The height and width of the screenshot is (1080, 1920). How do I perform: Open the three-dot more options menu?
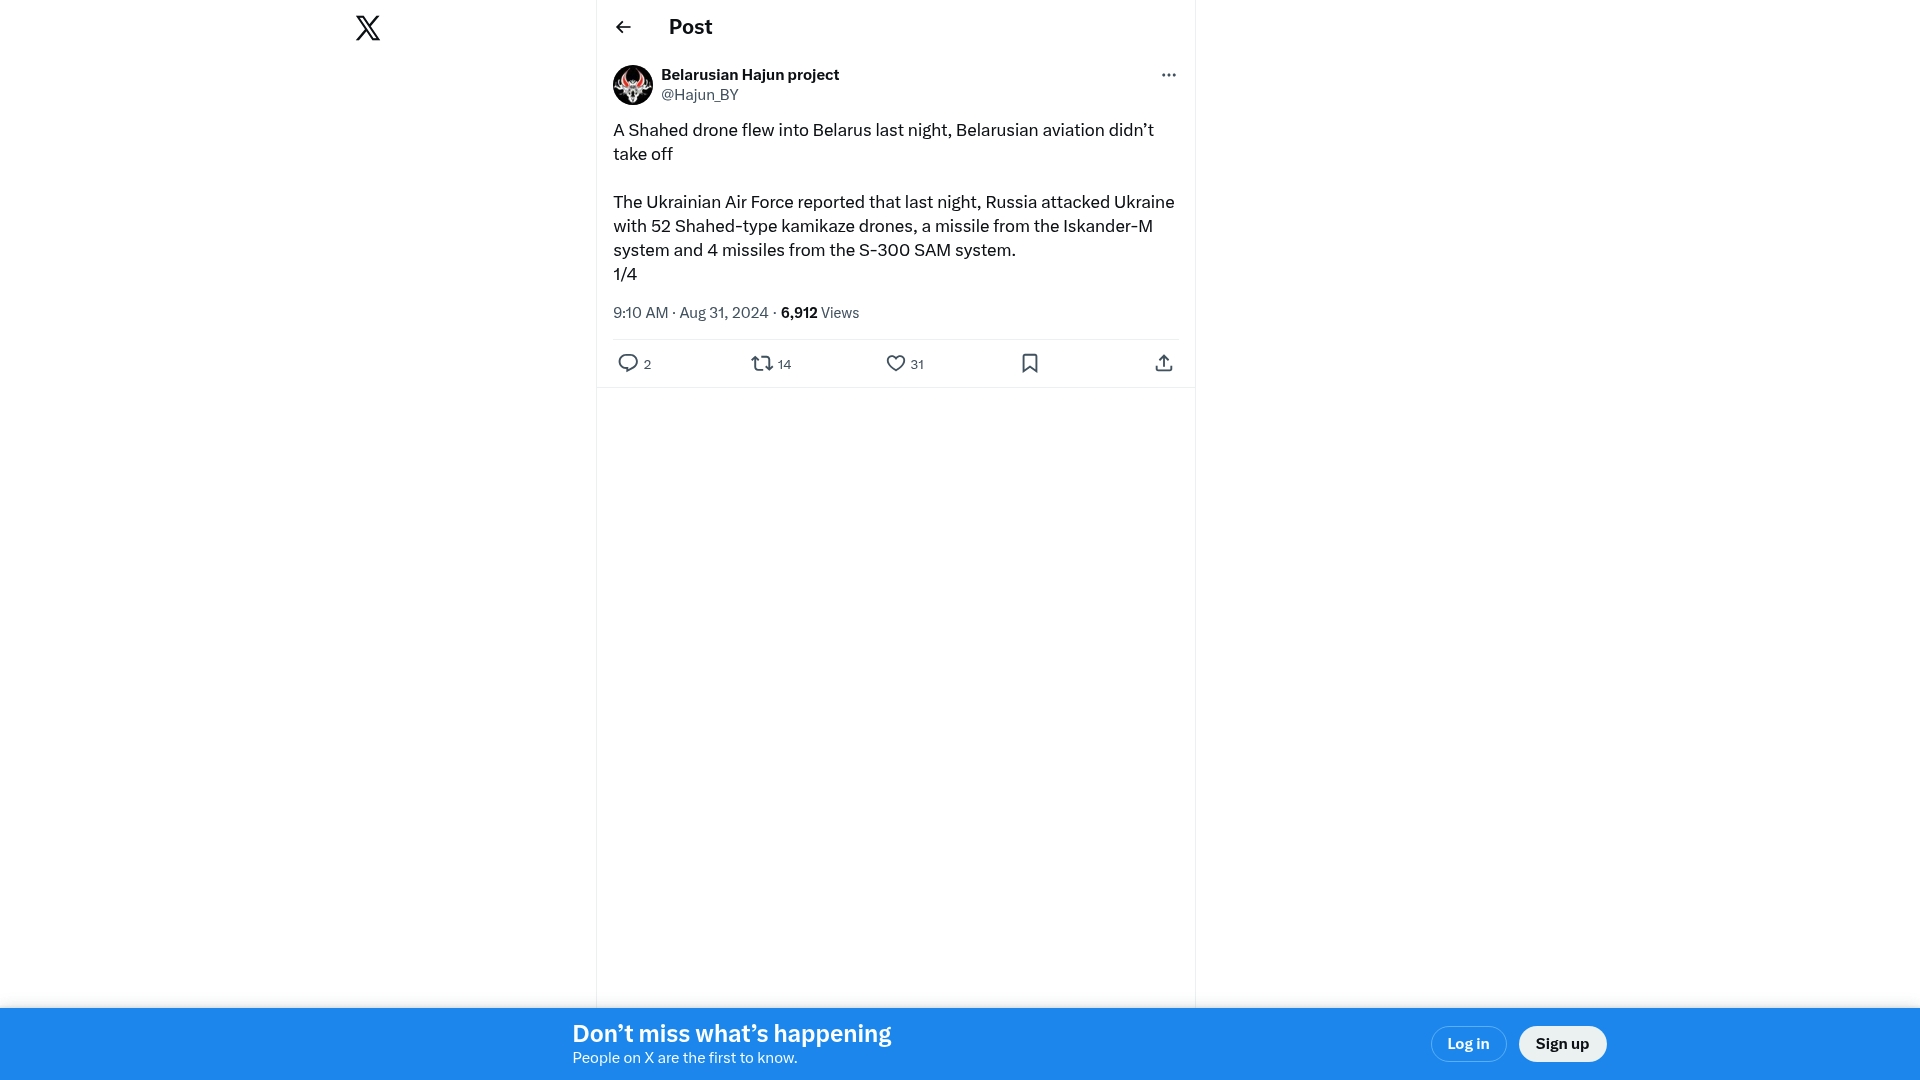point(1169,75)
